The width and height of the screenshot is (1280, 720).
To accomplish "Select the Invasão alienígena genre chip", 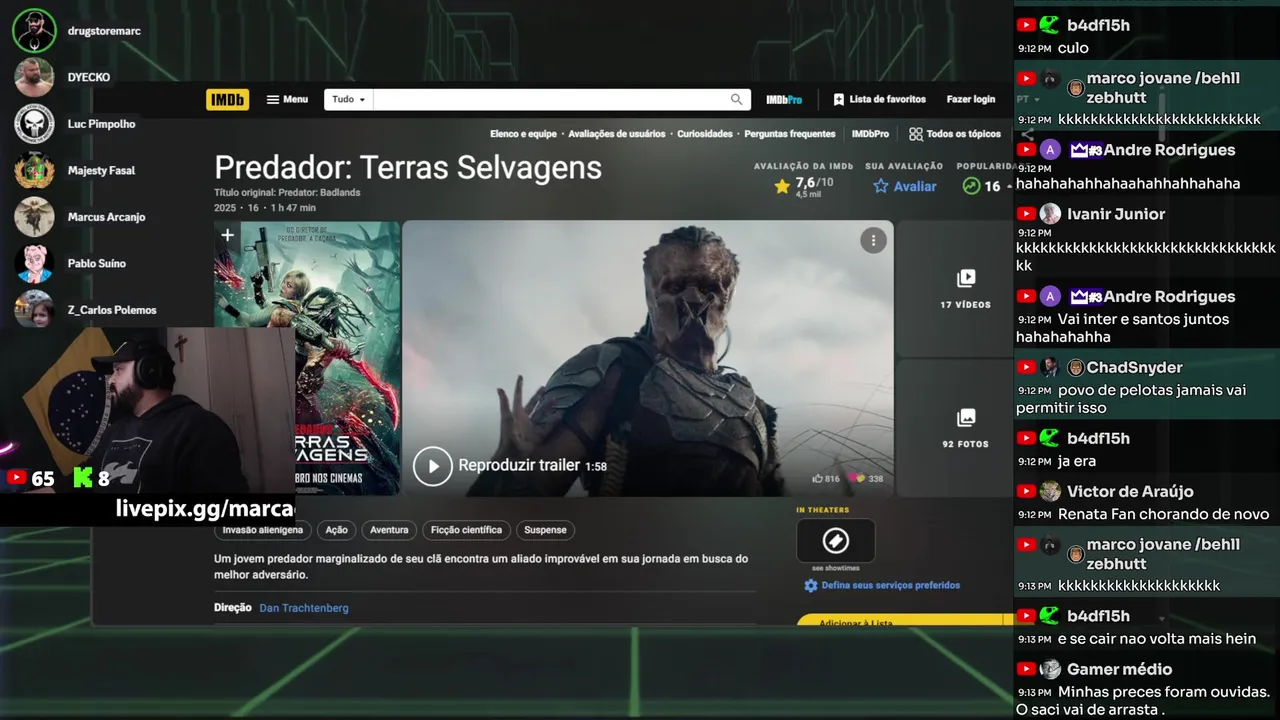I will (263, 530).
